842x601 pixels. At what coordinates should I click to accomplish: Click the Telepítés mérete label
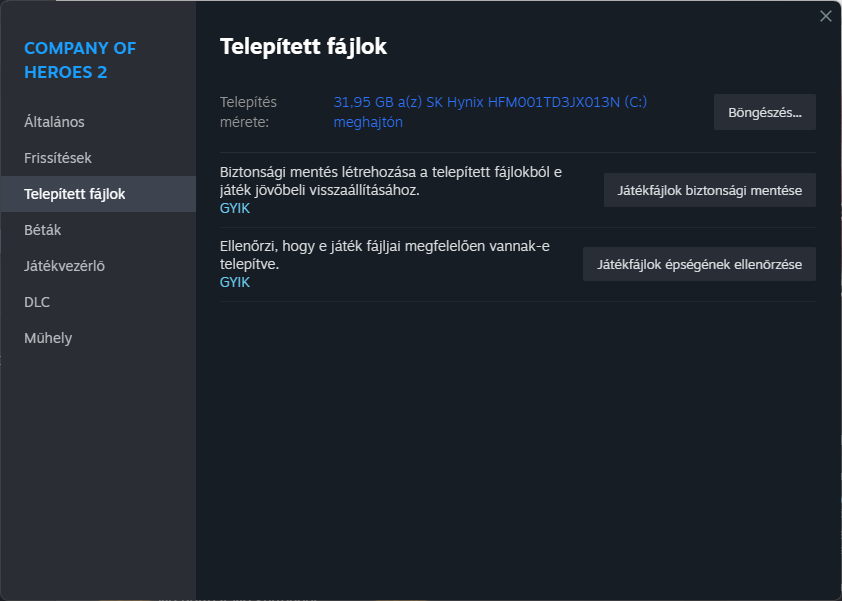click(x=248, y=112)
